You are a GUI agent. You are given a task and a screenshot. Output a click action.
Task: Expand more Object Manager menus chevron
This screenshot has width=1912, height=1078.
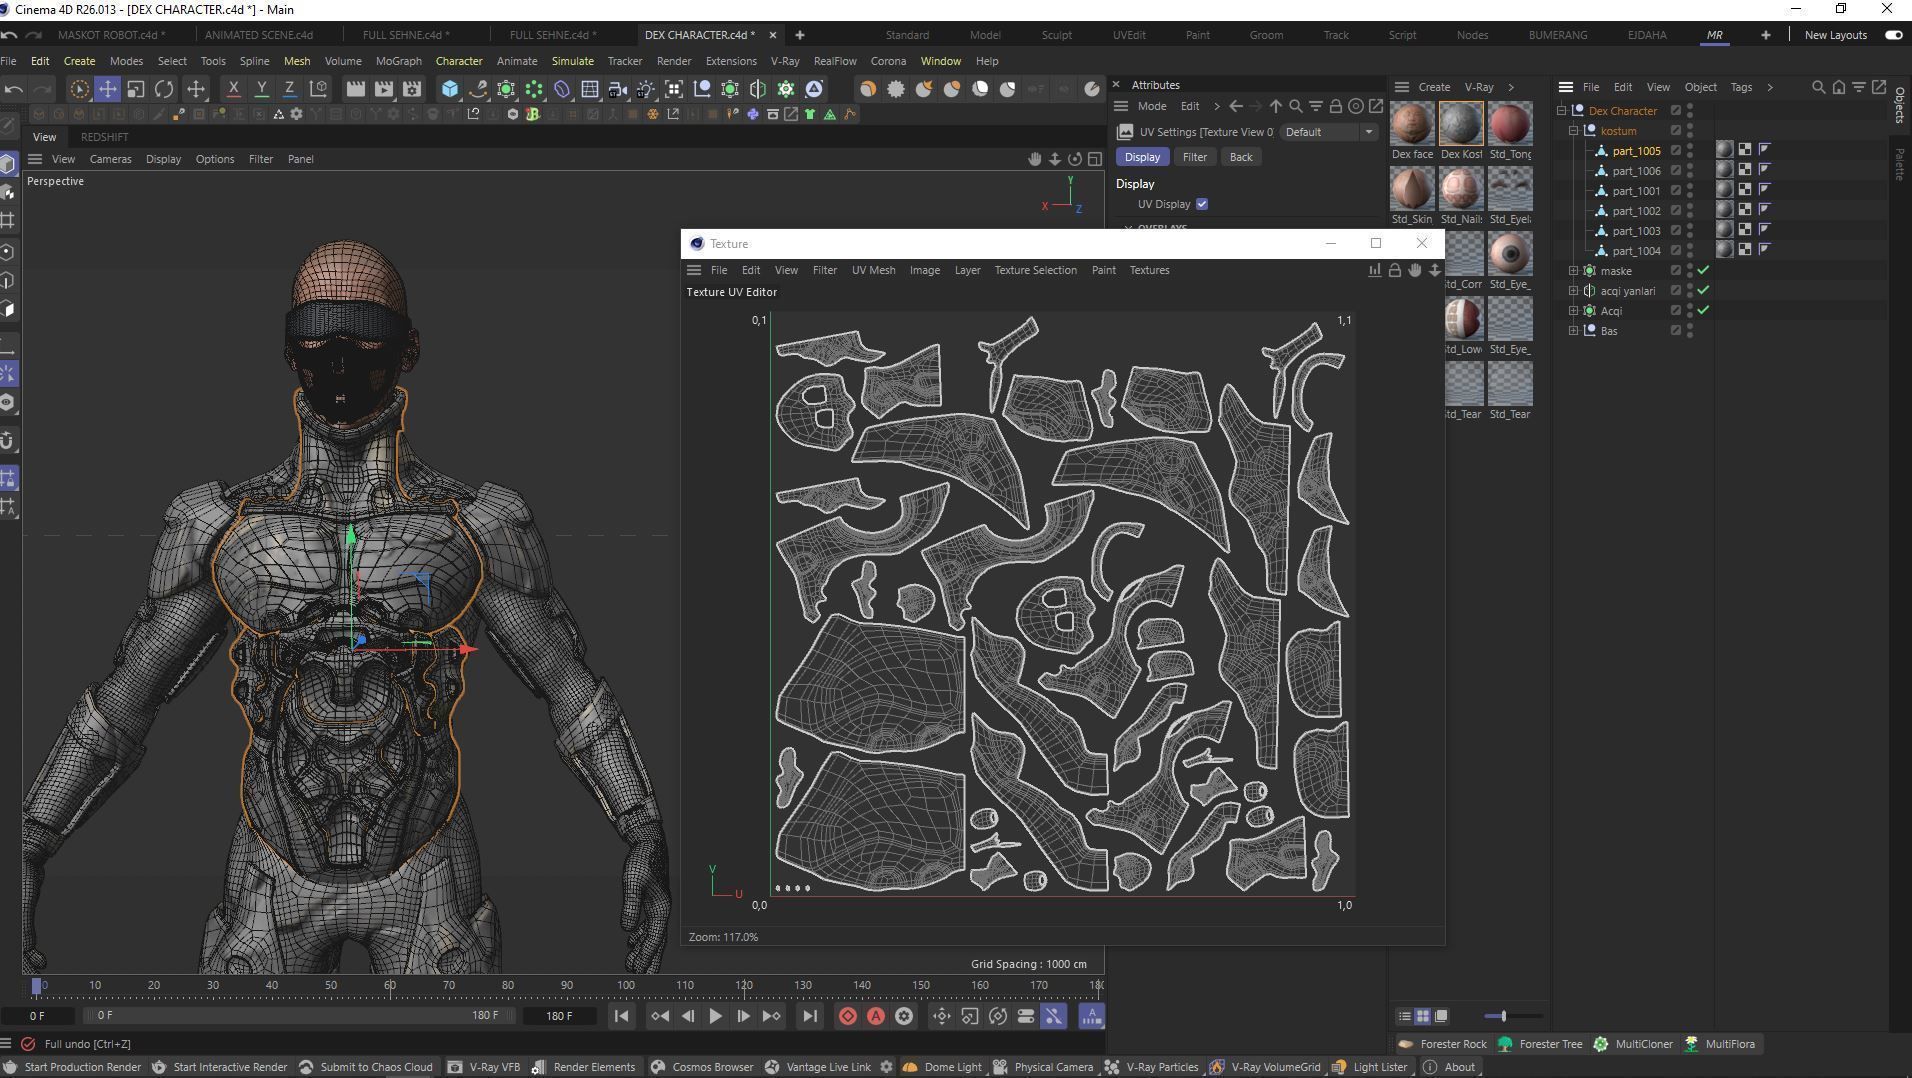[1769, 87]
